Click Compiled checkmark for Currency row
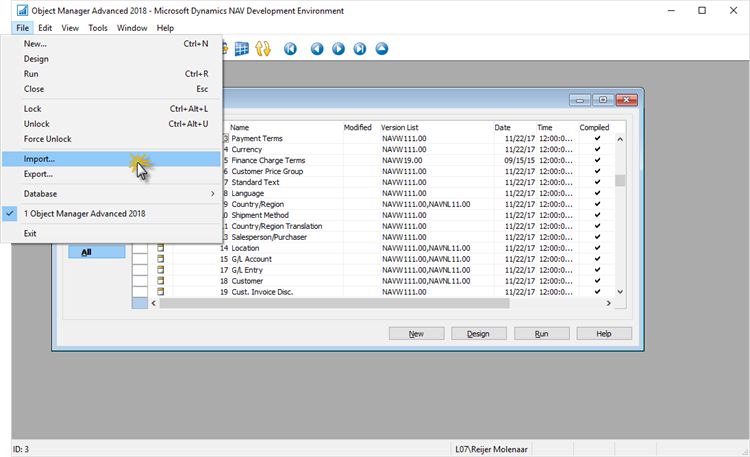Viewport: 750px width, 457px height. coord(597,149)
